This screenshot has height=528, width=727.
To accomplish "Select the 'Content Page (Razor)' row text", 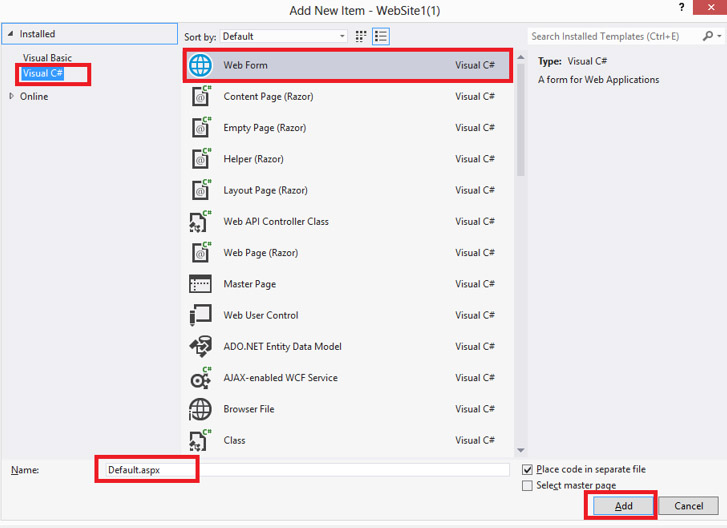I will [x=268, y=96].
